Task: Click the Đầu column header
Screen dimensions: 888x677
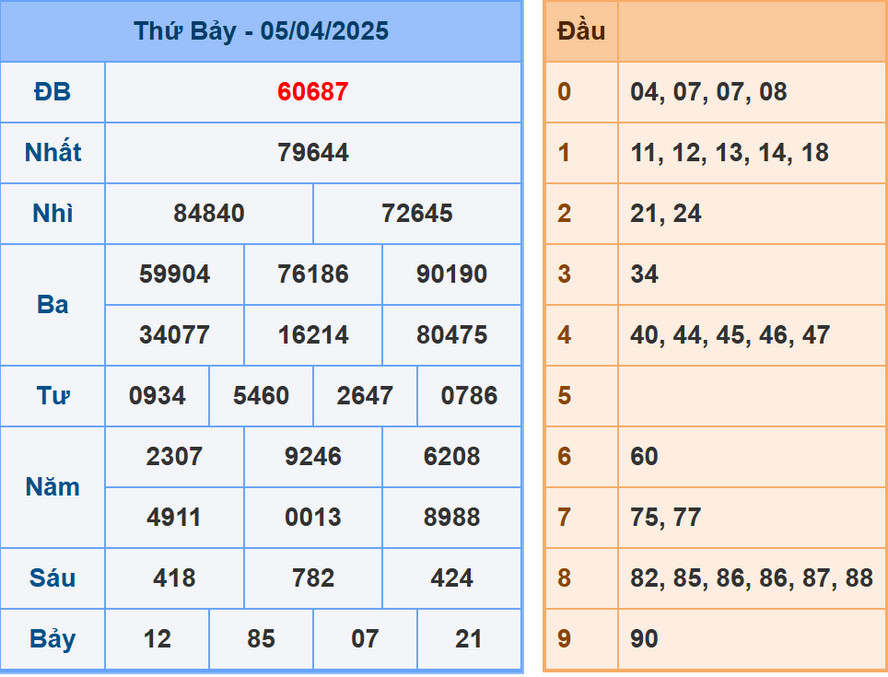Action: pos(581,31)
